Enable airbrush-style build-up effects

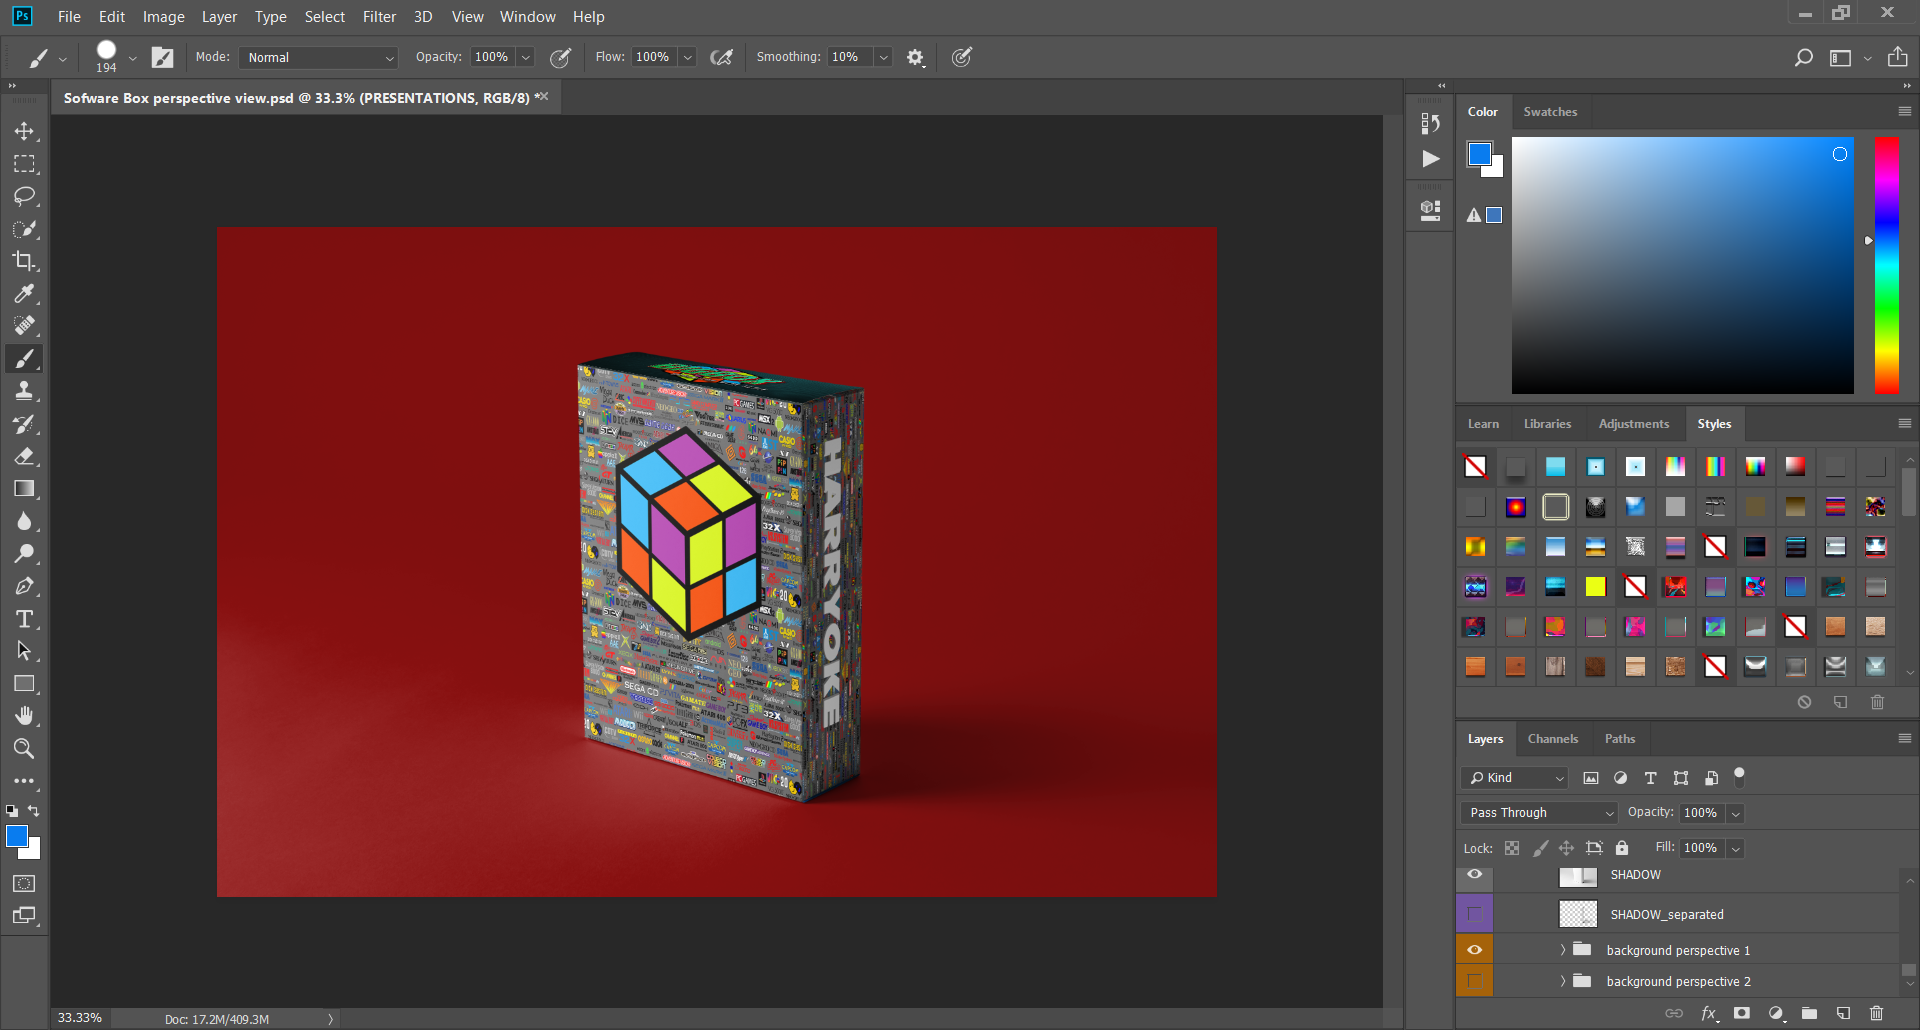721,58
